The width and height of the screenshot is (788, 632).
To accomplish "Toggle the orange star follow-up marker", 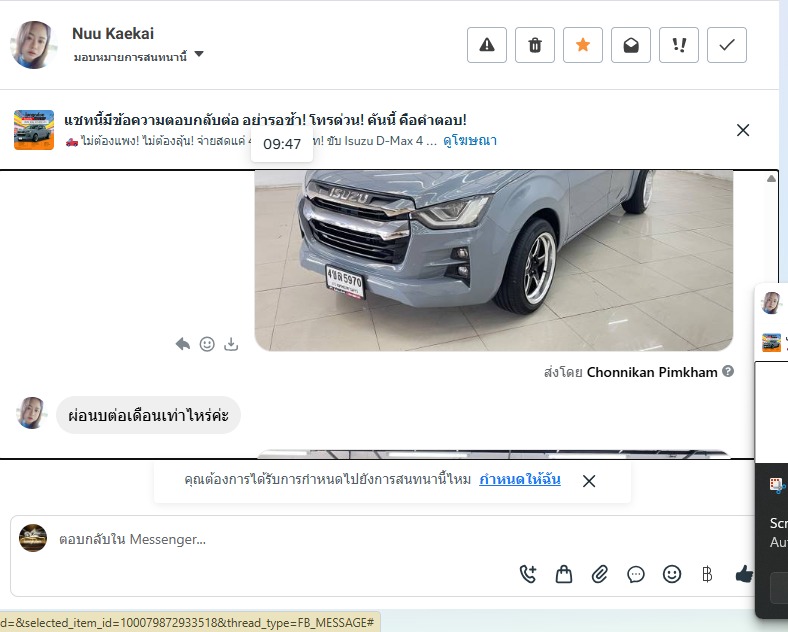I will 582,45.
